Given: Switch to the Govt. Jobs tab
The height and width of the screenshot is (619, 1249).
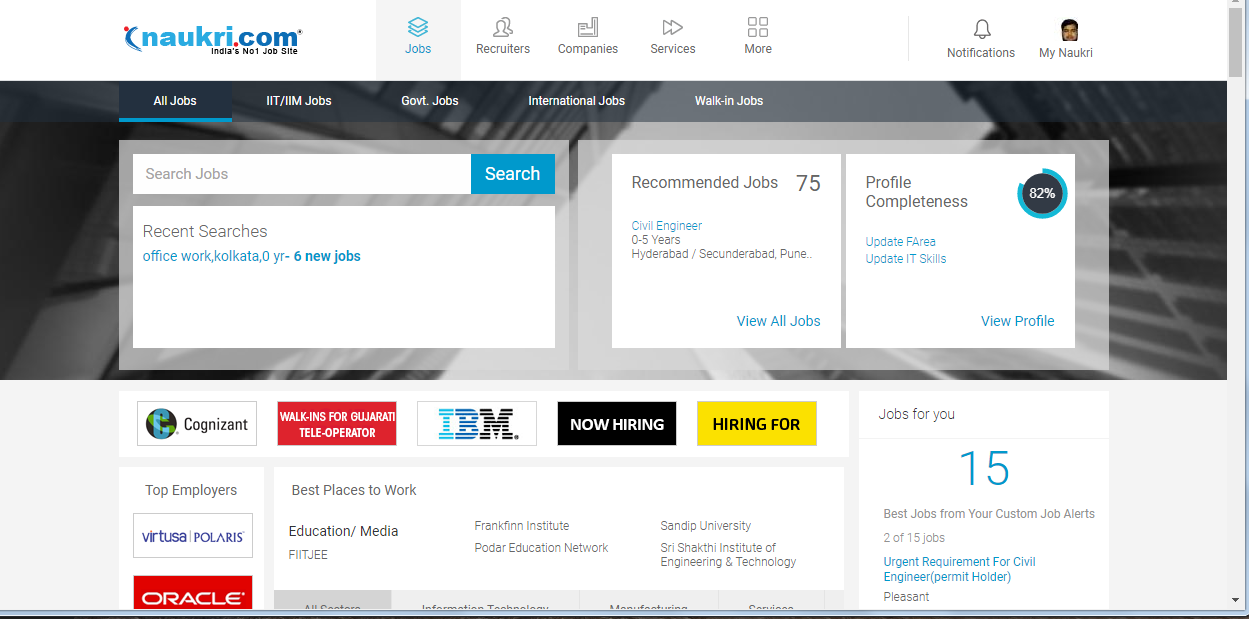Looking at the screenshot, I should point(430,101).
